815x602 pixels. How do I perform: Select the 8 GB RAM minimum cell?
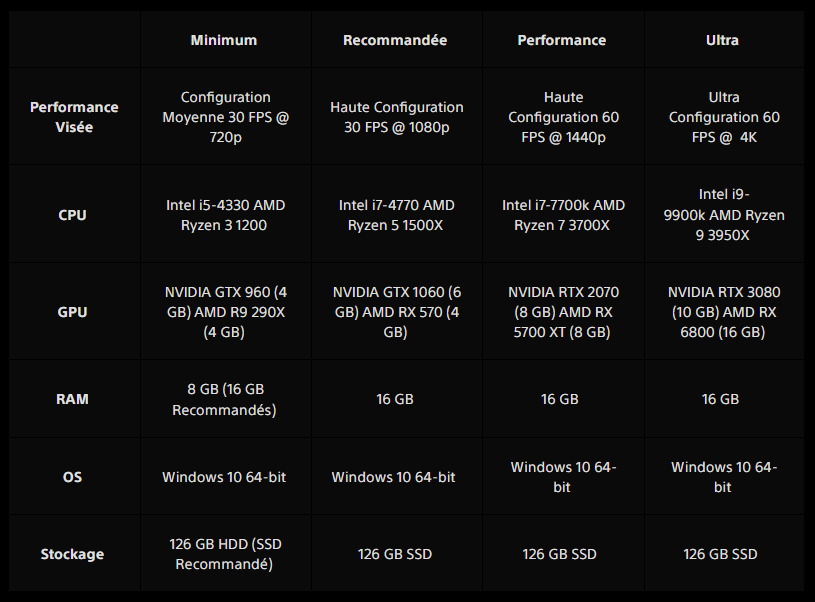(x=224, y=399)
